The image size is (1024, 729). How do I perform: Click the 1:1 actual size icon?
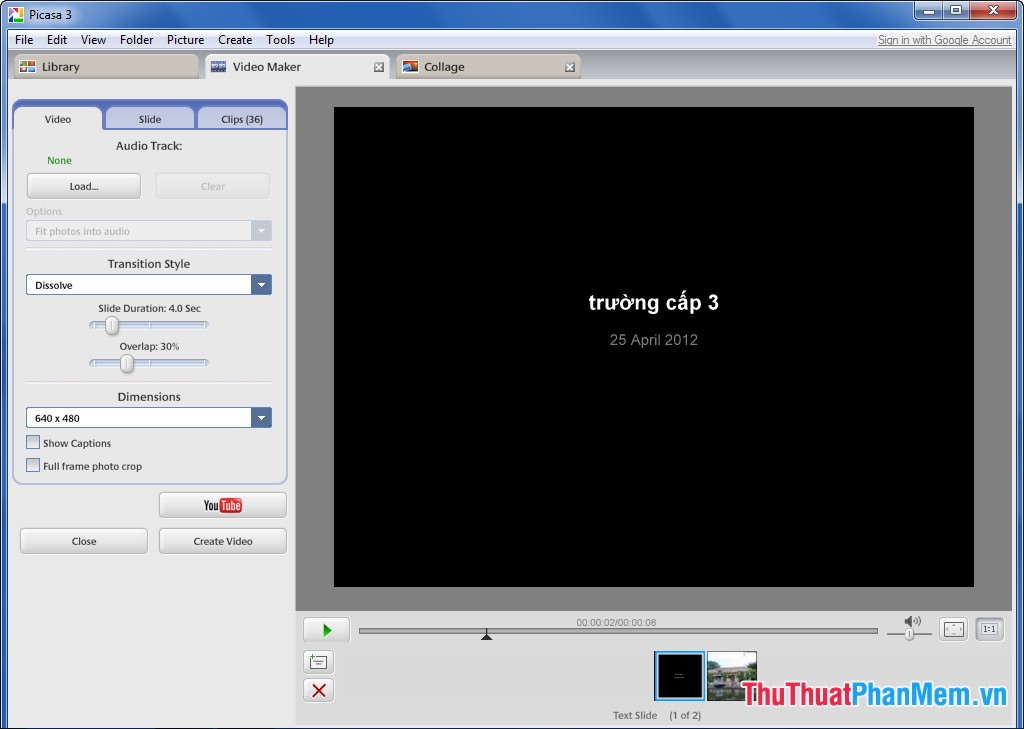click(988, 629)
